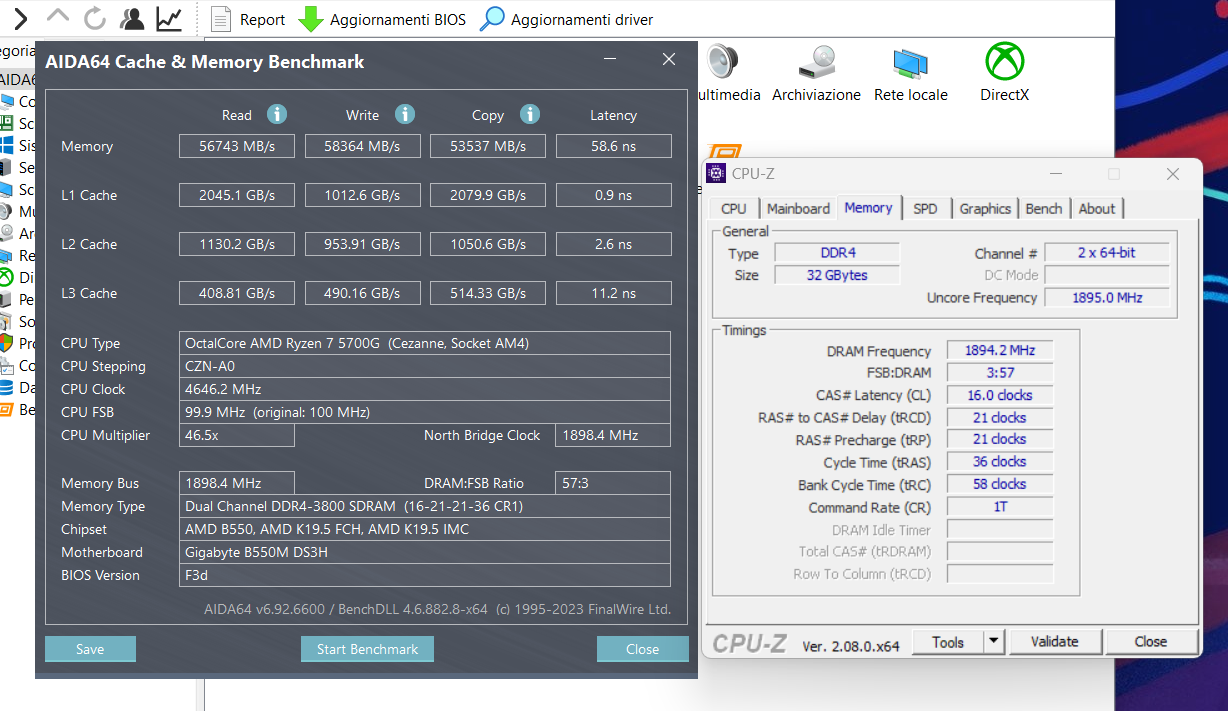Click the North Bridge Clock value 1898.4 MHz
Image resolution: width=1228 pixels, height=711 pixels.
point(613,435)
